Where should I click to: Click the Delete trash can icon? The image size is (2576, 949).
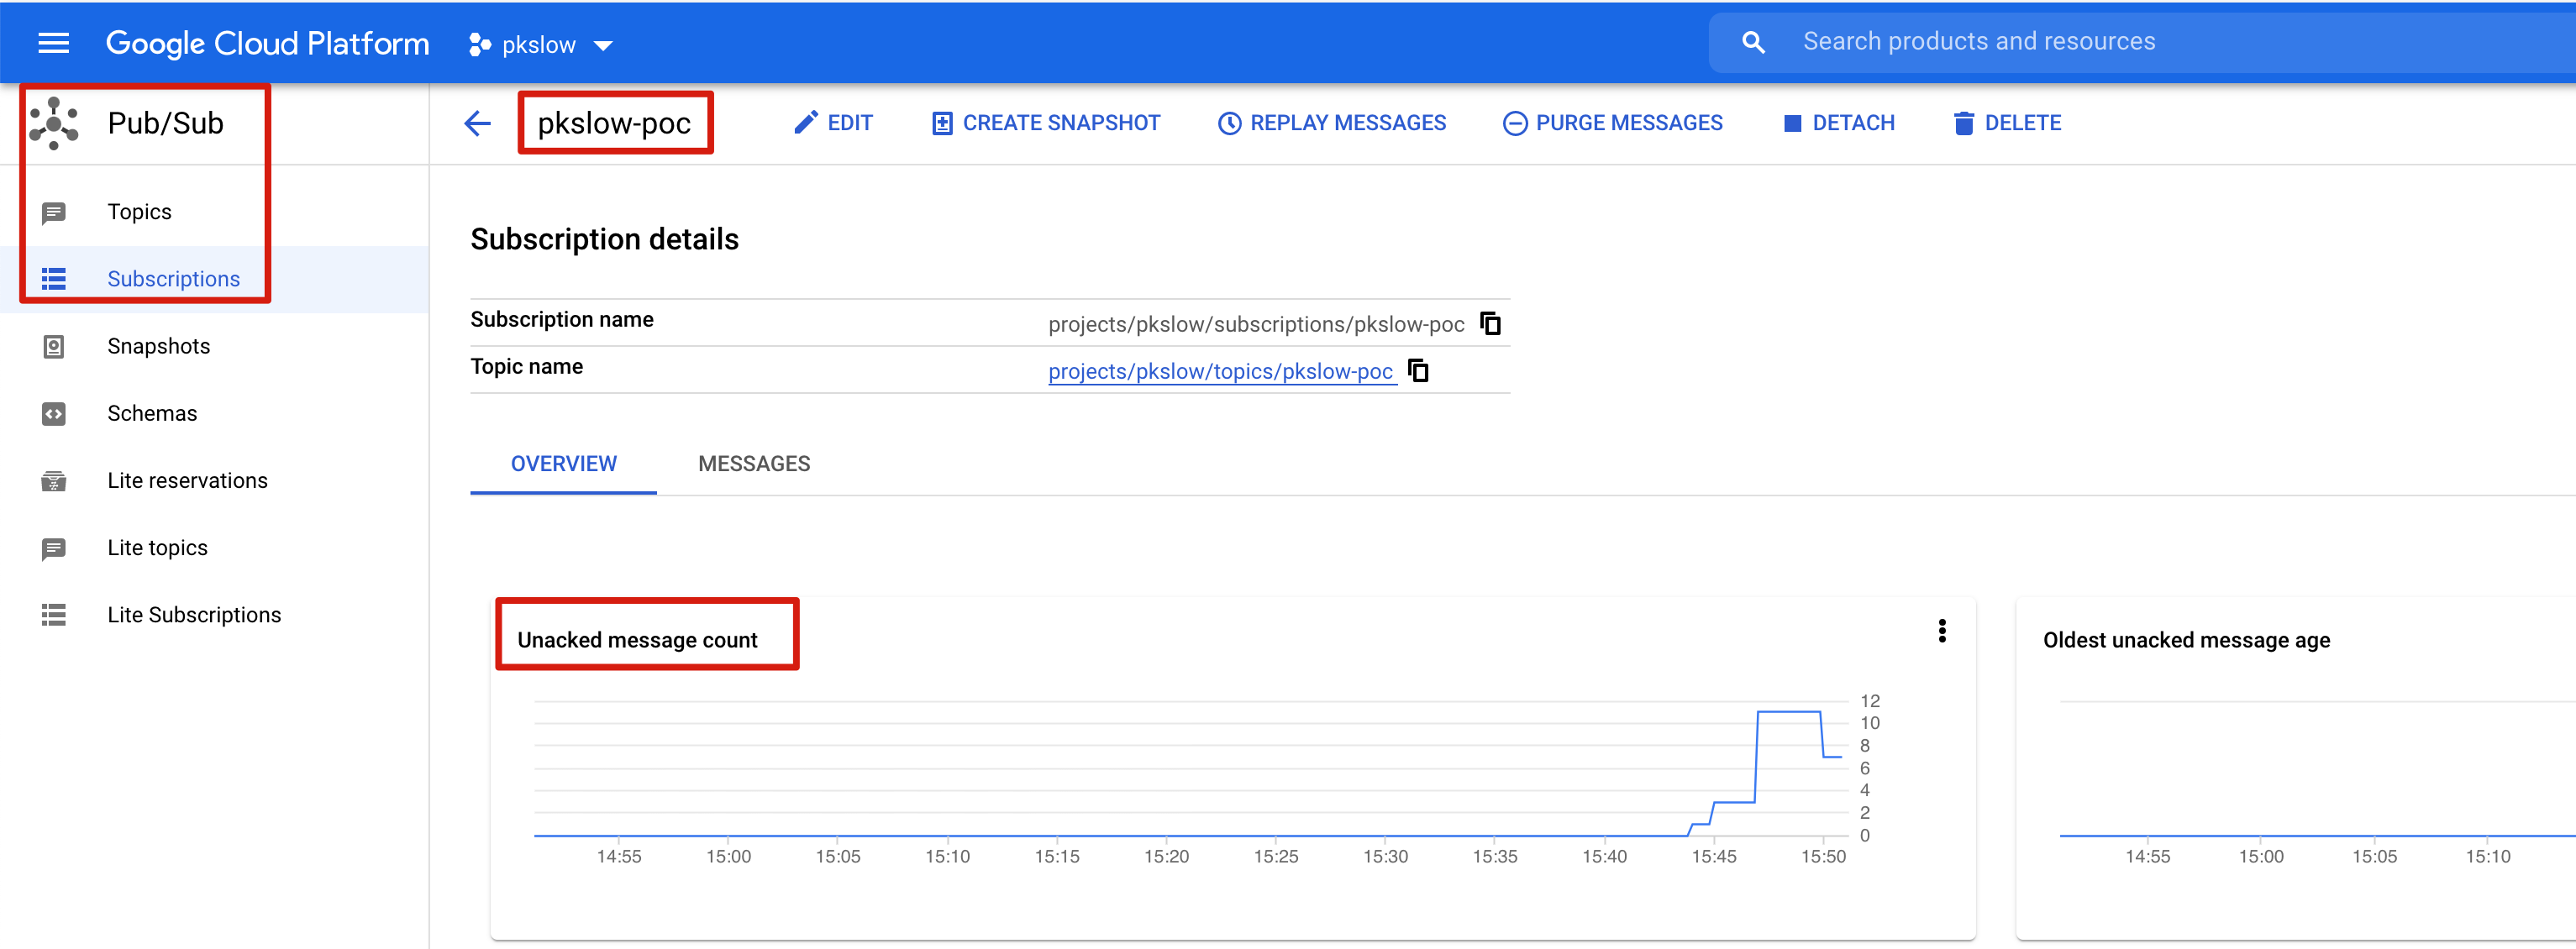click(1964, 123)
